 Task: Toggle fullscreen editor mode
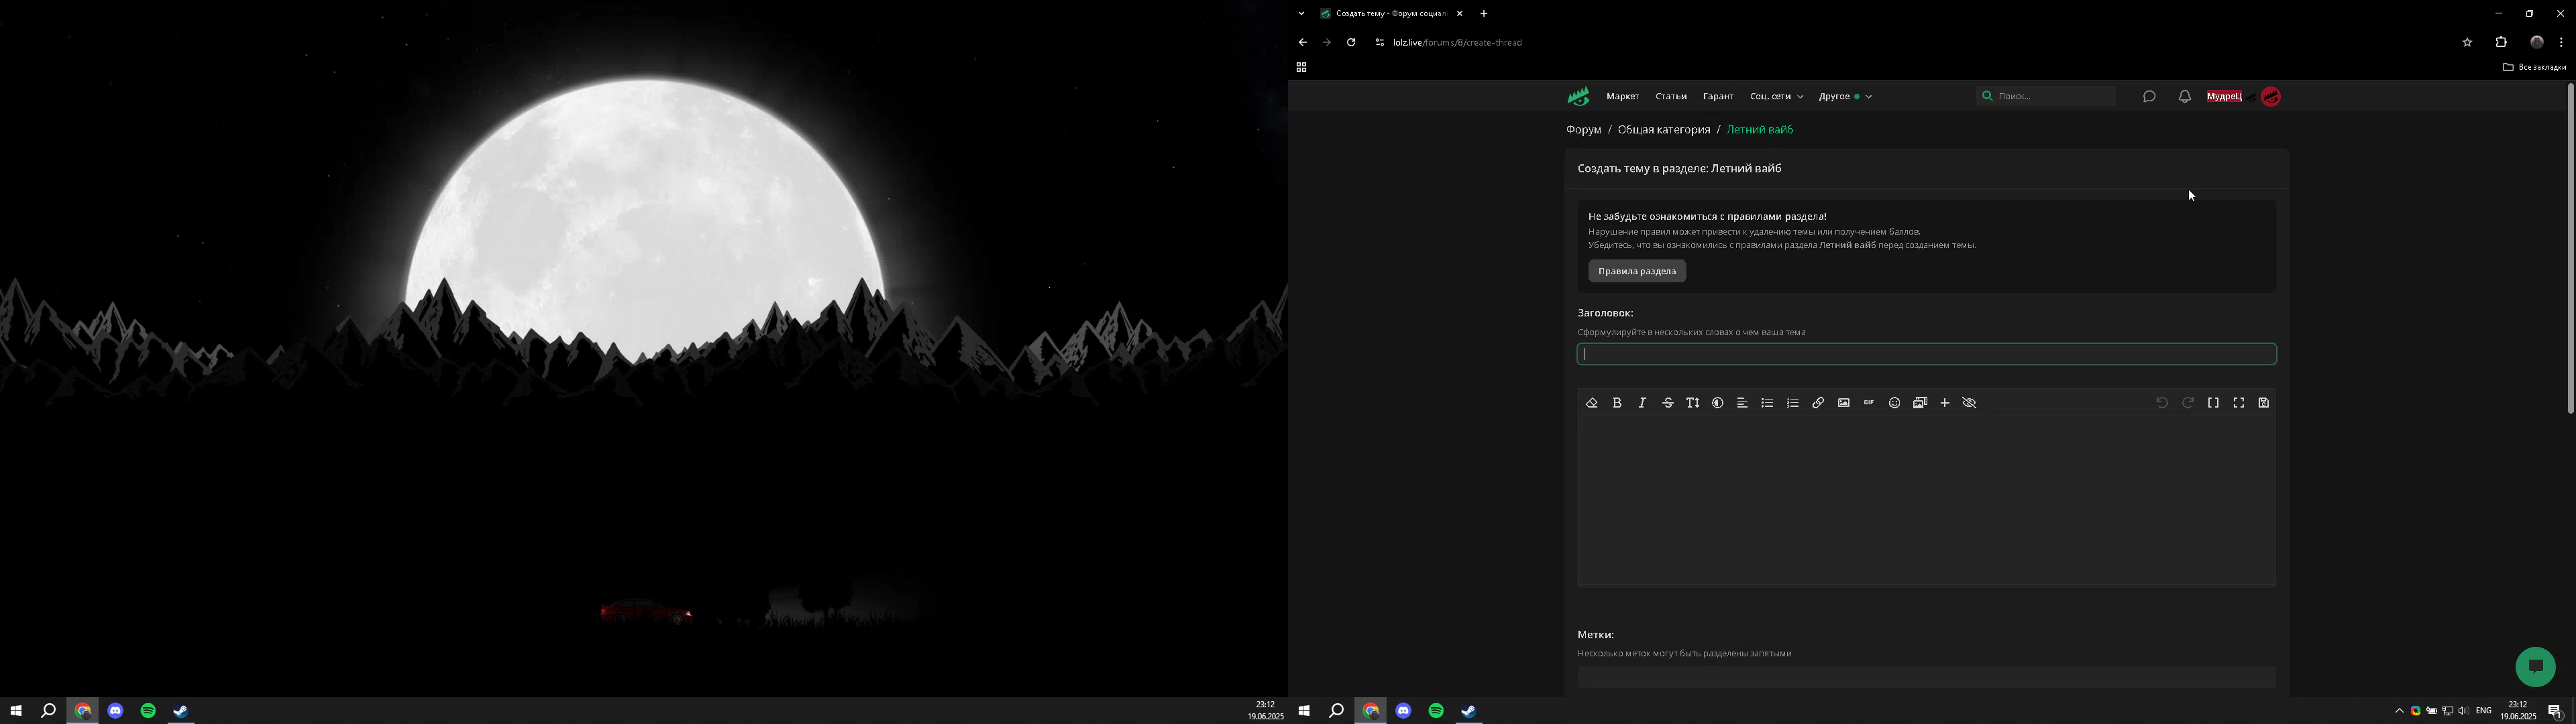[x=2239, y=403]
